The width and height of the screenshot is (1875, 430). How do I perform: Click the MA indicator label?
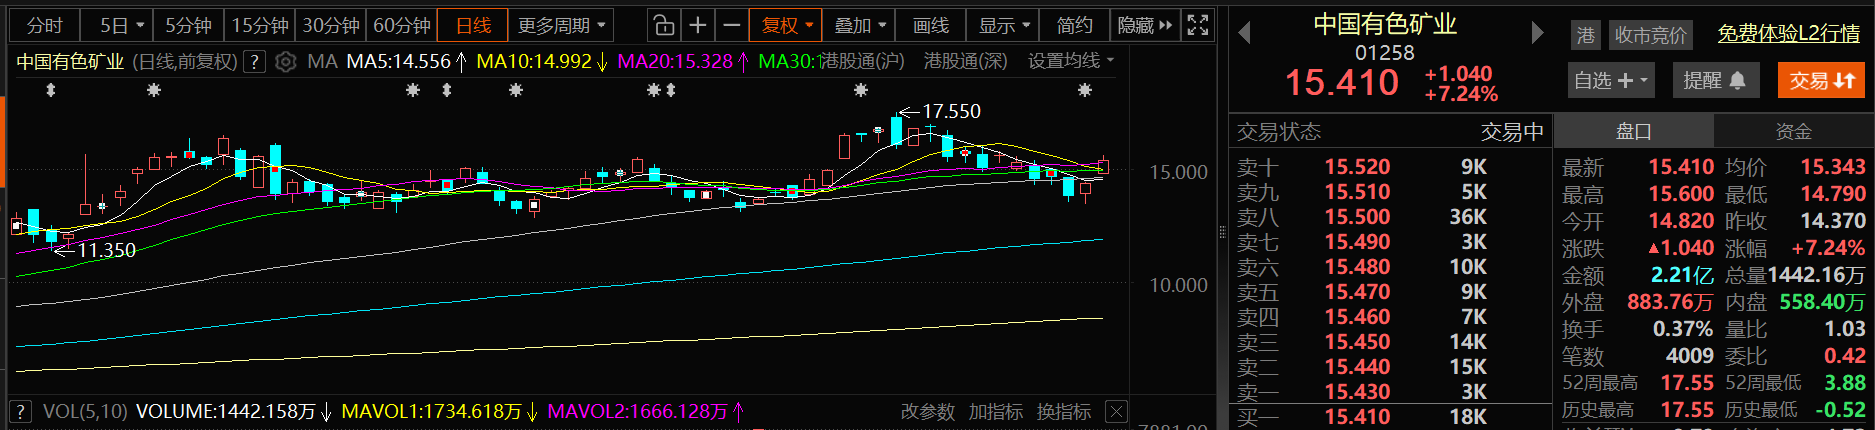pos(322,61)
